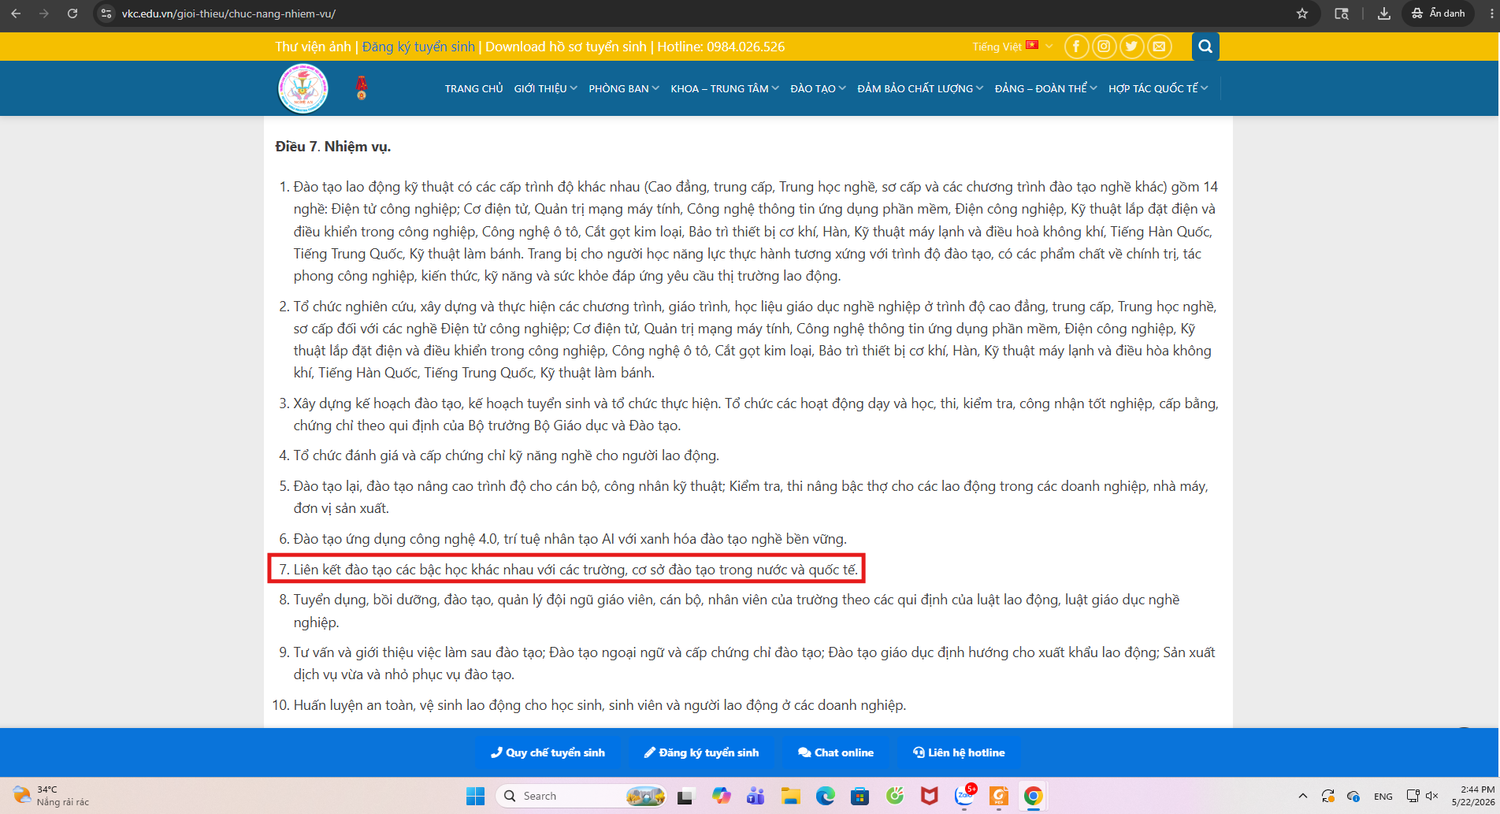Open File Explorer from the taskbar
Screen dimensions: 1500x814
click(791, 796)
